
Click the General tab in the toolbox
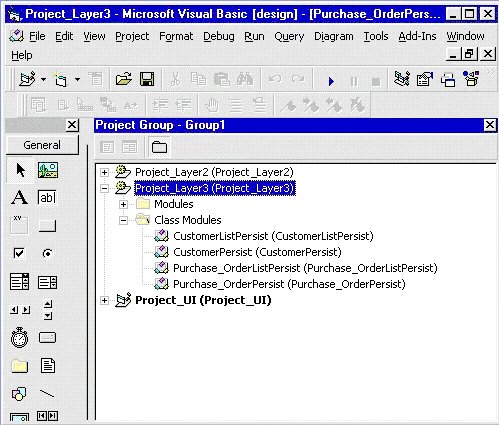(x=42, y=145)
